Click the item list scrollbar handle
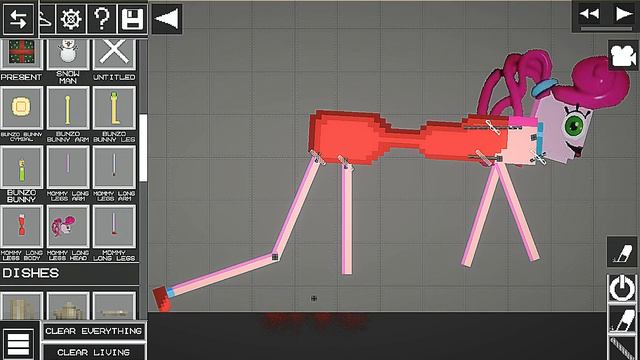The image size is (640, 360). 143,148
